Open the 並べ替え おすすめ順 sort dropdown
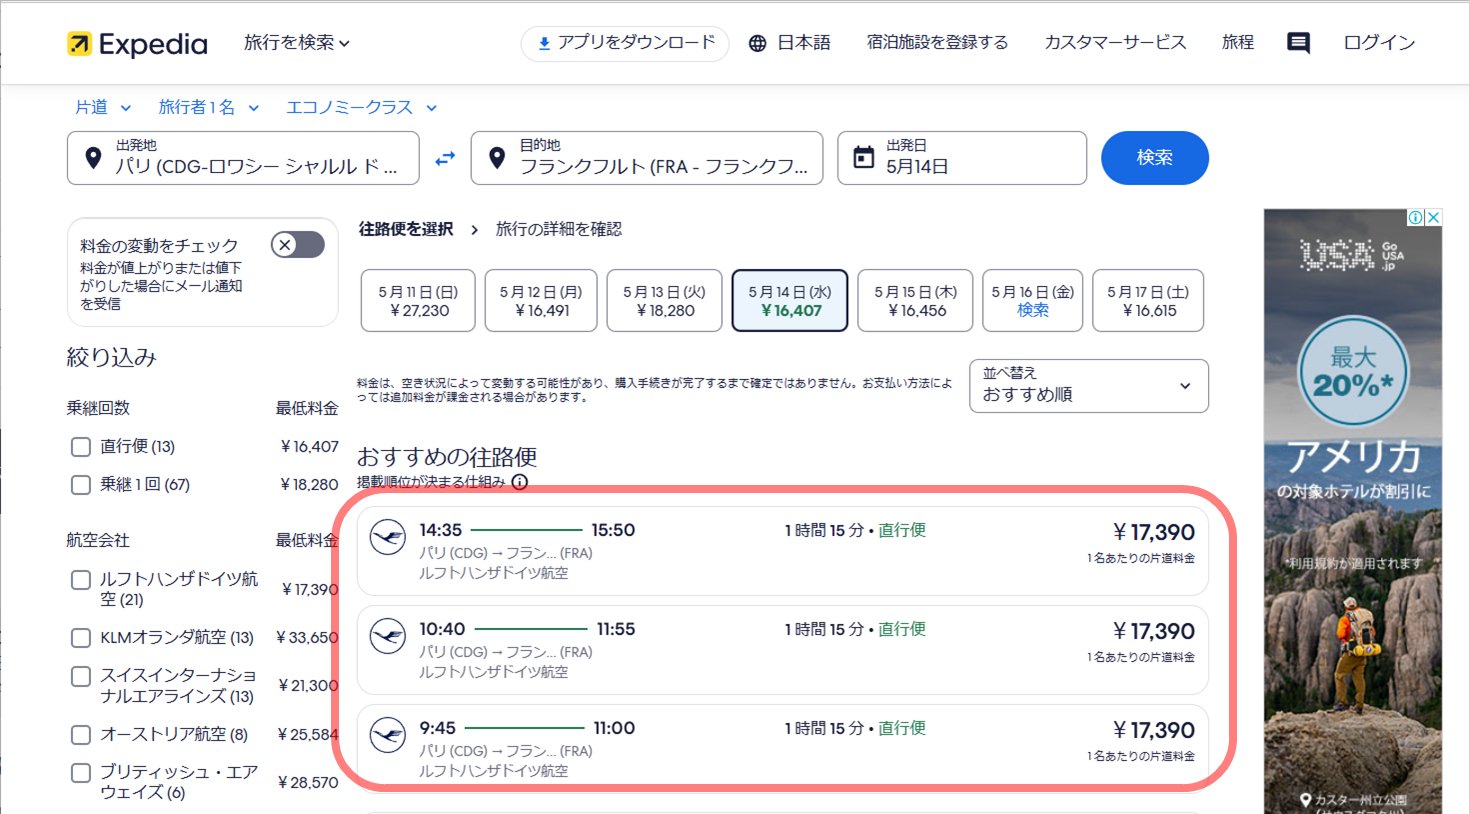The image size is (1469, 814). [1089, 386]
